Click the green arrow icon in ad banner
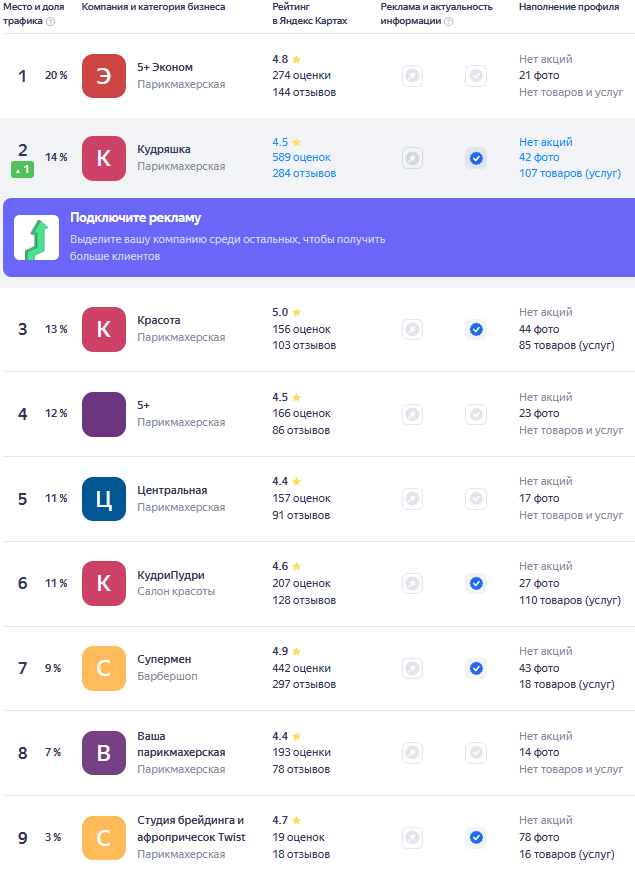The width and height of the screenshot is (635, 875). [36, 238]
